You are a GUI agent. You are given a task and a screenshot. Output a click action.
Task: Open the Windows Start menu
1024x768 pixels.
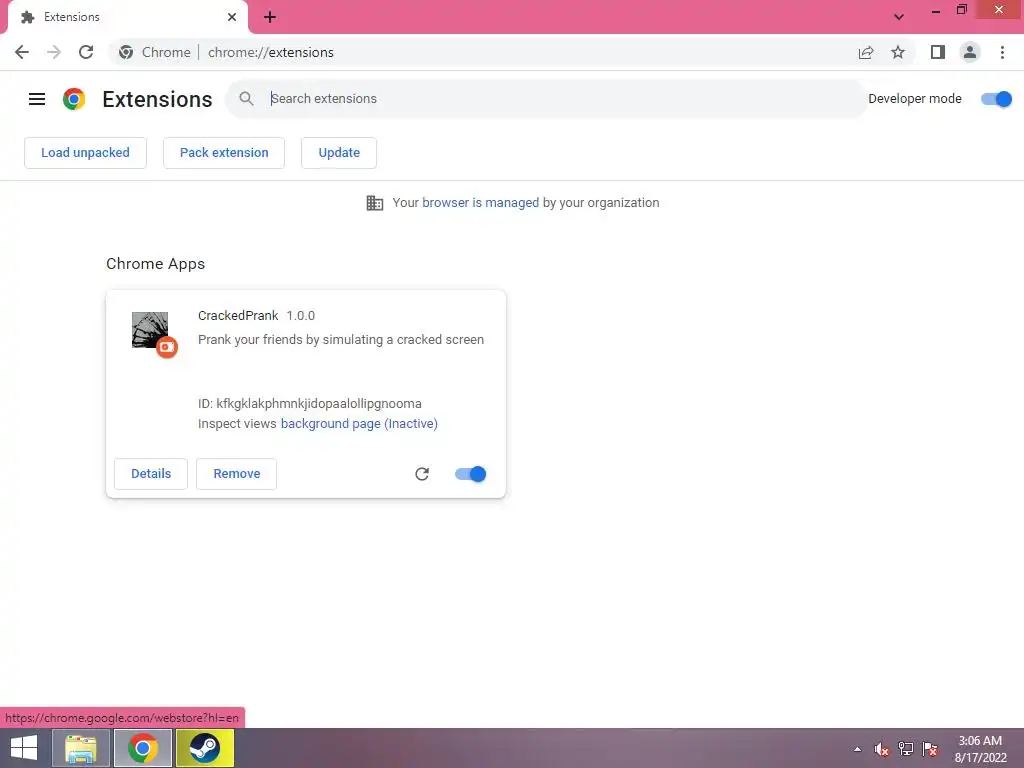[24, 748]
